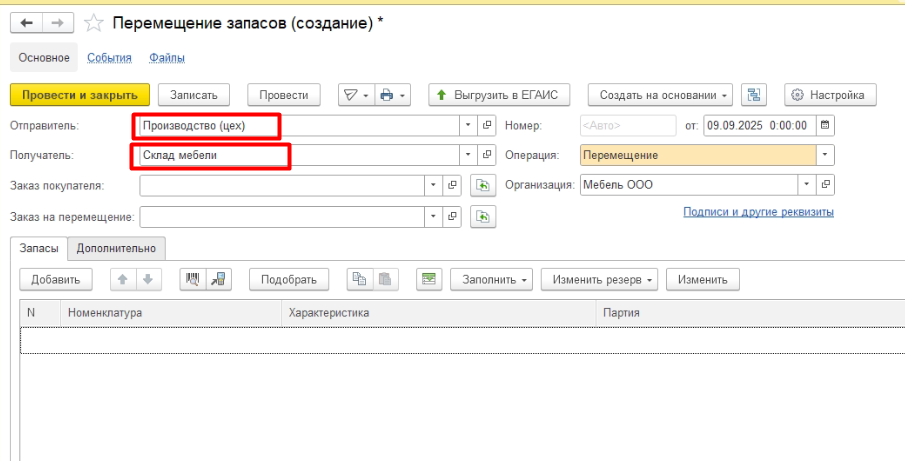Click the Организация field Мебель ООО
The height and width of the screenshot is (461, 905).
click(690, 185)
